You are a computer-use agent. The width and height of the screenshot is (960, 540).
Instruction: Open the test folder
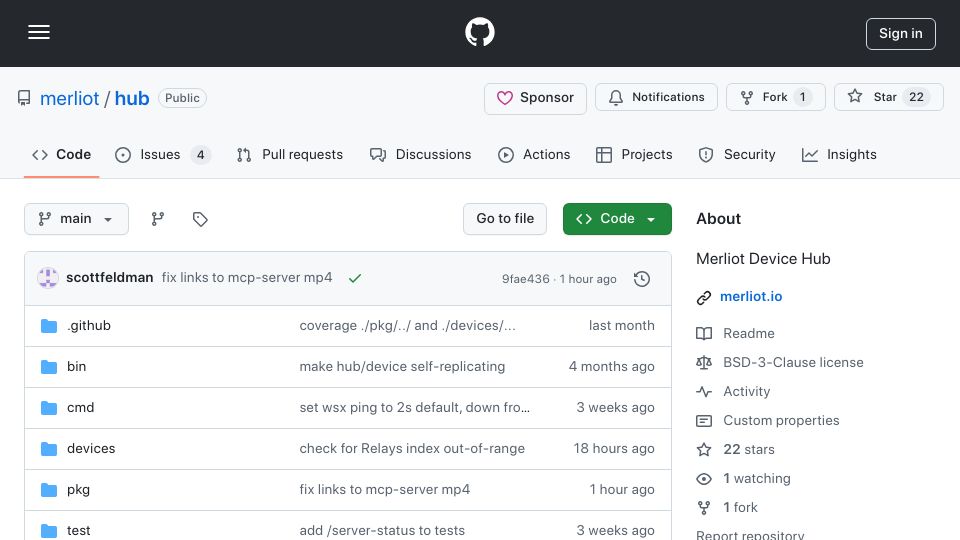78,531
